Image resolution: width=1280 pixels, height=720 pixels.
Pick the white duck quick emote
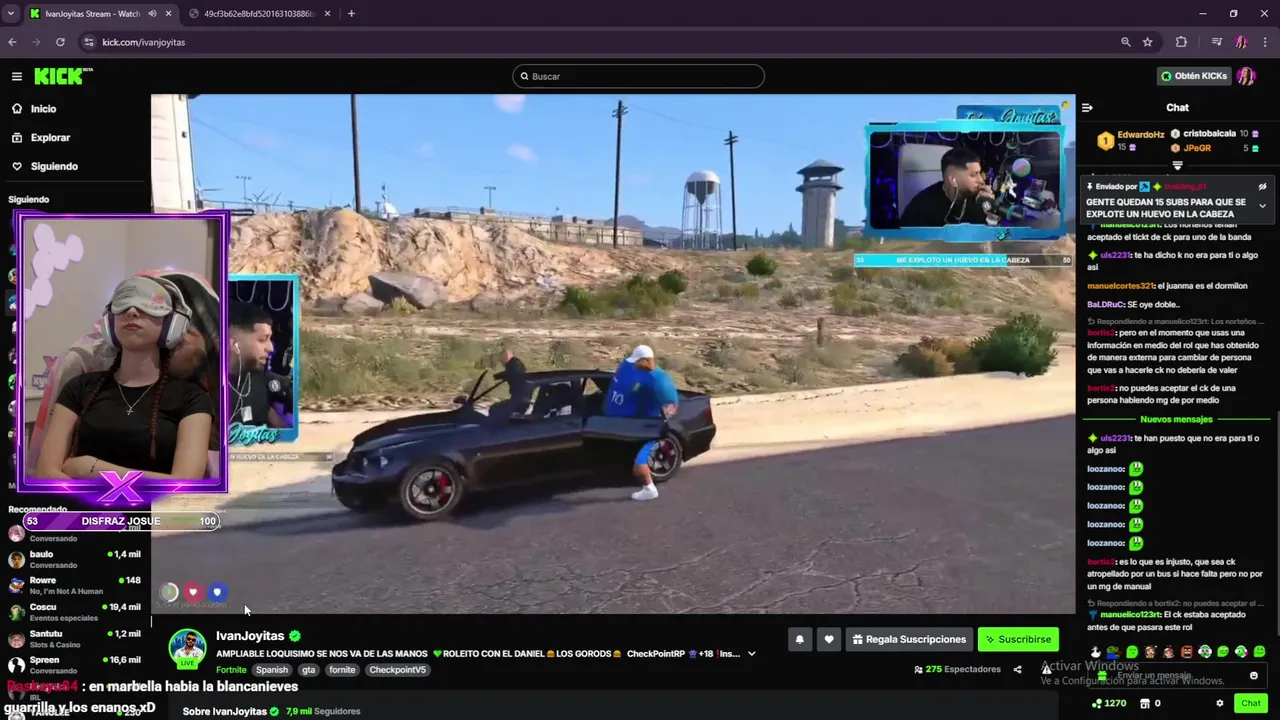click(x=1096, y=652)
